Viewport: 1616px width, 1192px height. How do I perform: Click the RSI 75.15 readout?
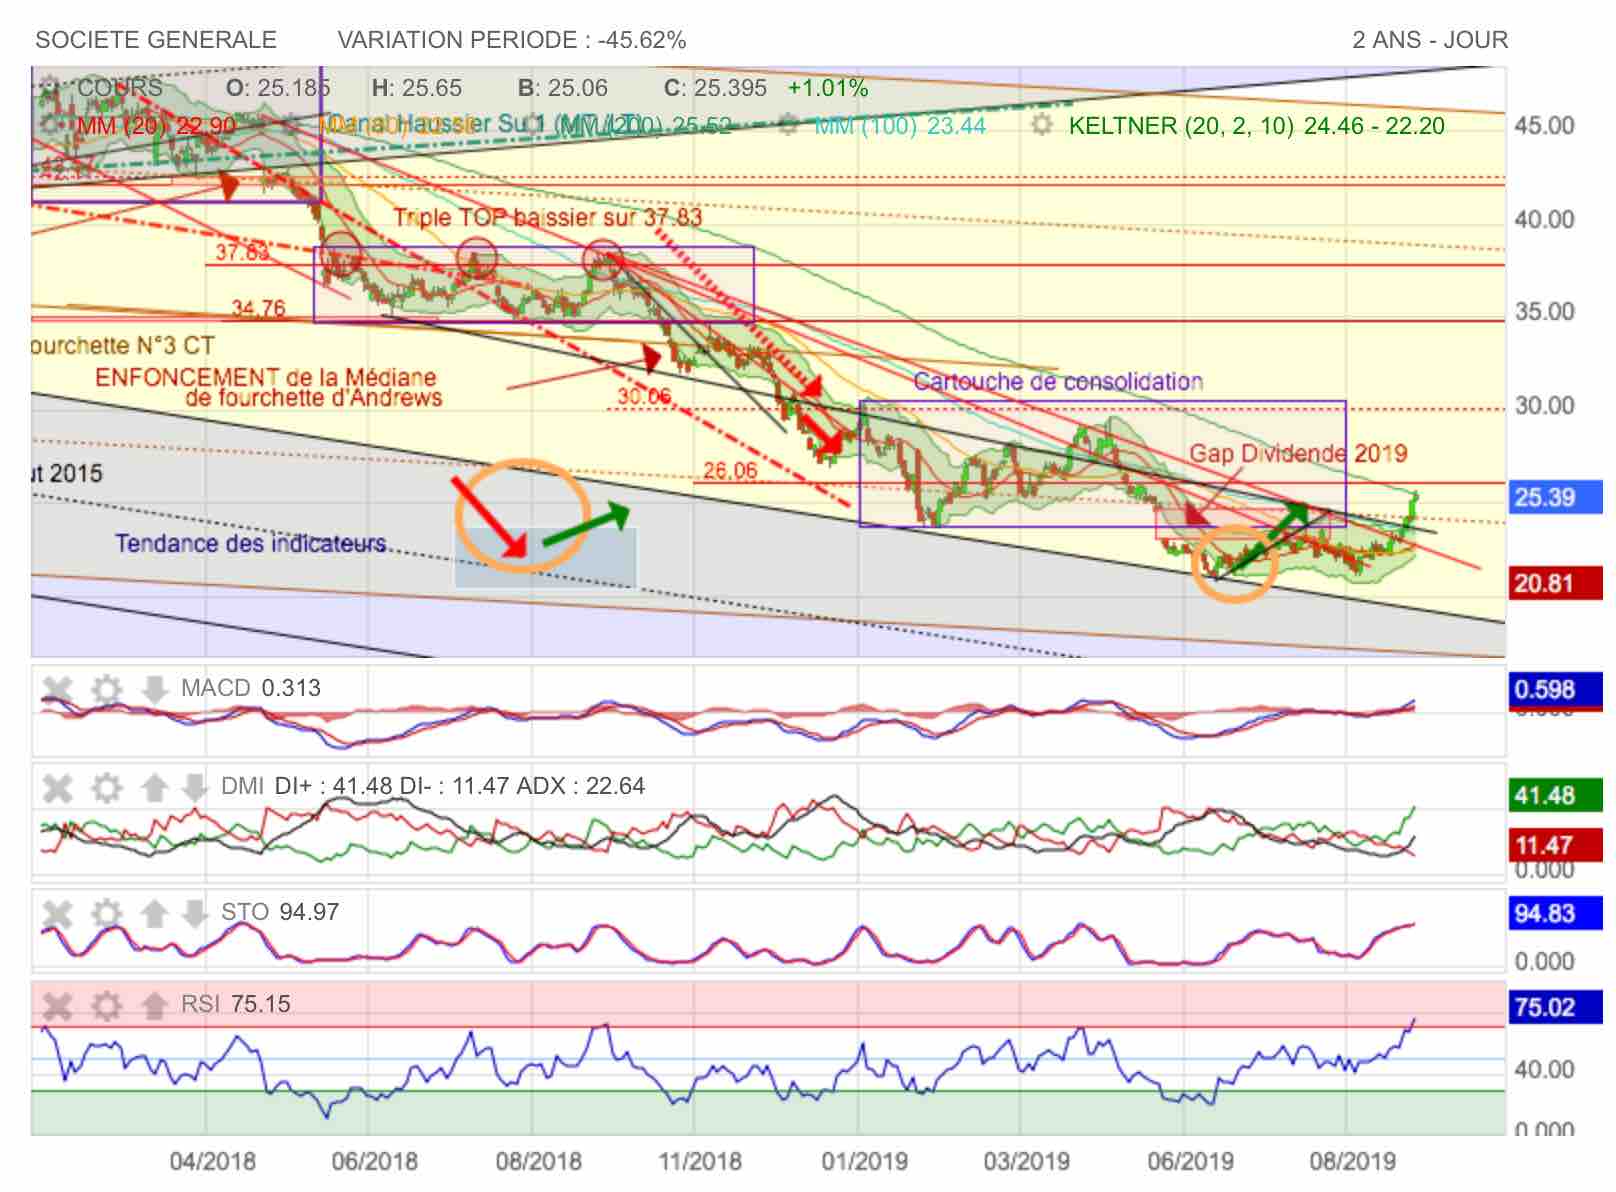236,1004
